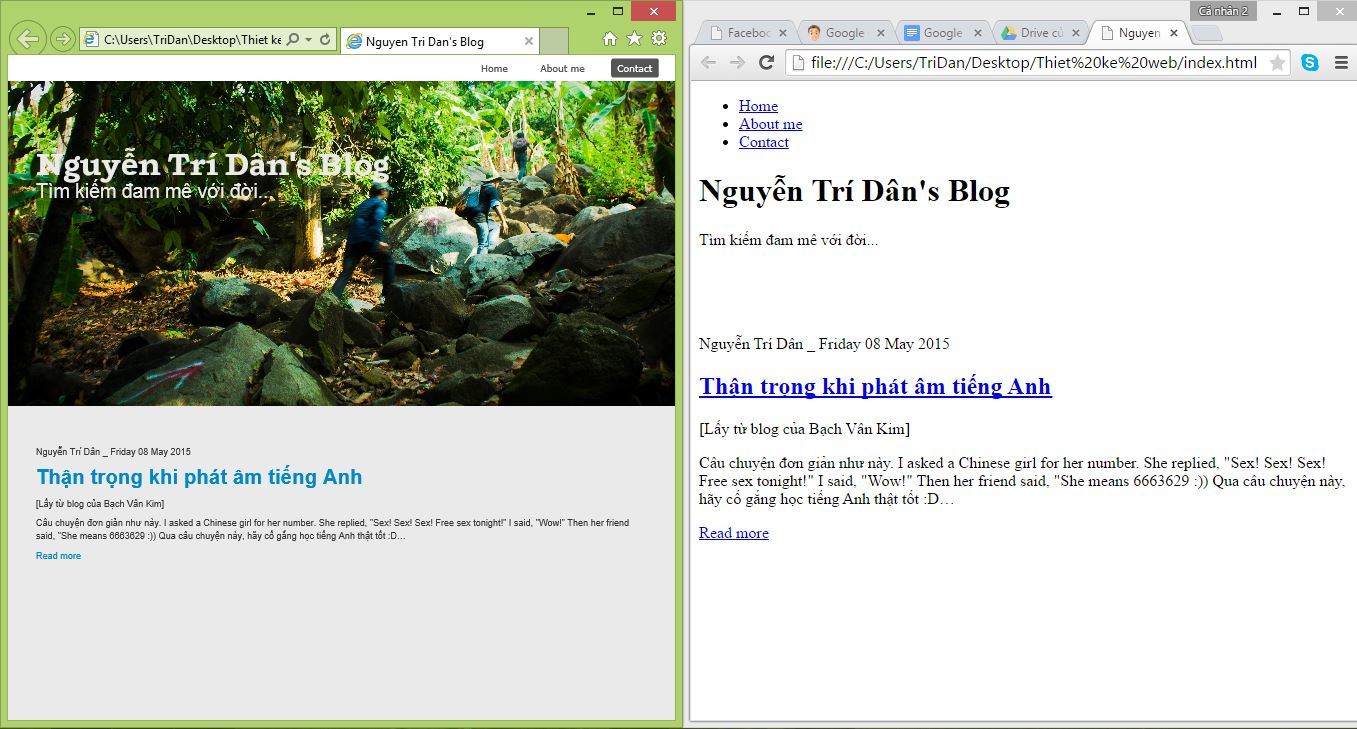This screenshot has width=1357, height=729.
Task: Switch to the Facebook tab in Chrome
Action: tap(747, 33)
